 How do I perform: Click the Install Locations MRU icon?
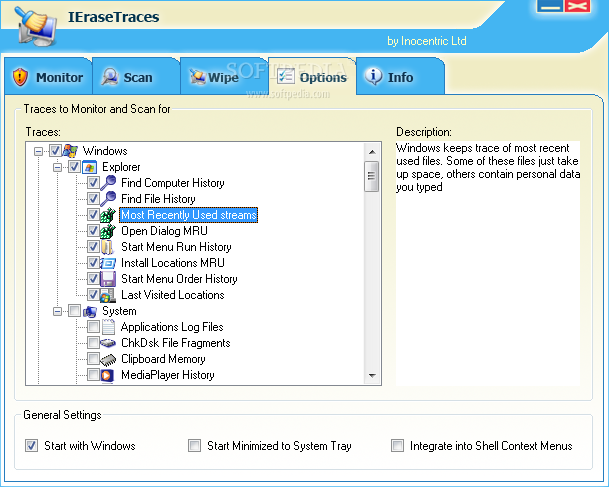(108, 263)
